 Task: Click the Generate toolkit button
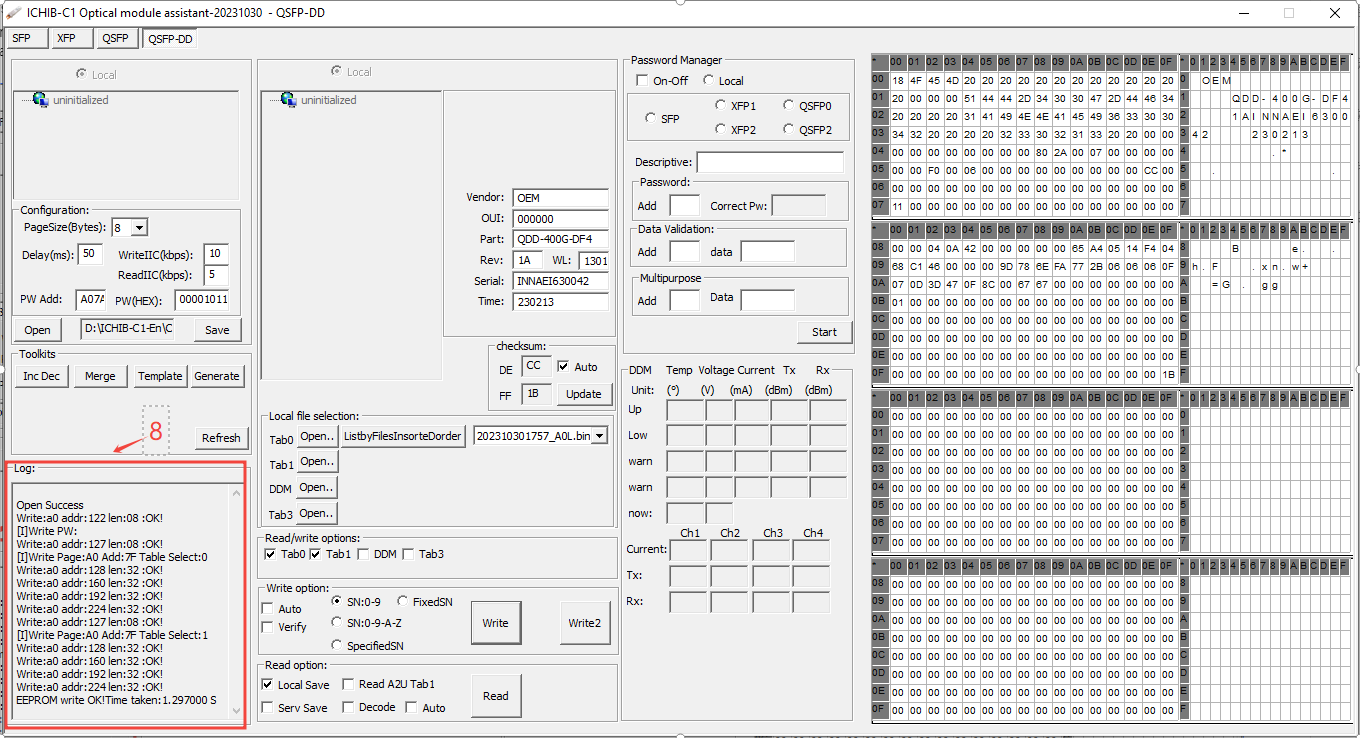tap(217, 376)
